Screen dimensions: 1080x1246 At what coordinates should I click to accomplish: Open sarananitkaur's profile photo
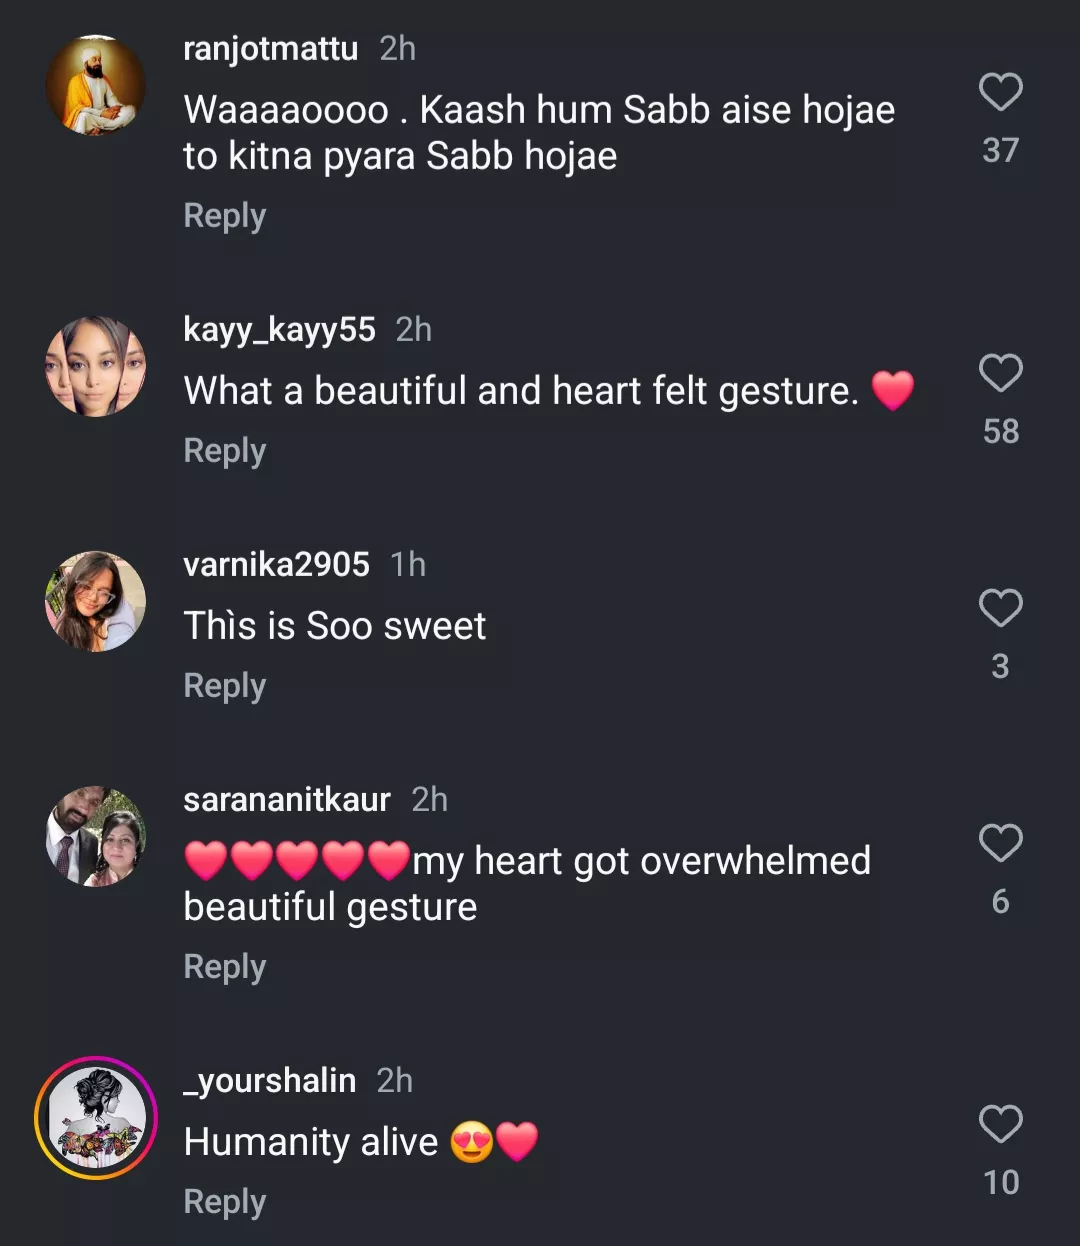click(x=96, y=836)
